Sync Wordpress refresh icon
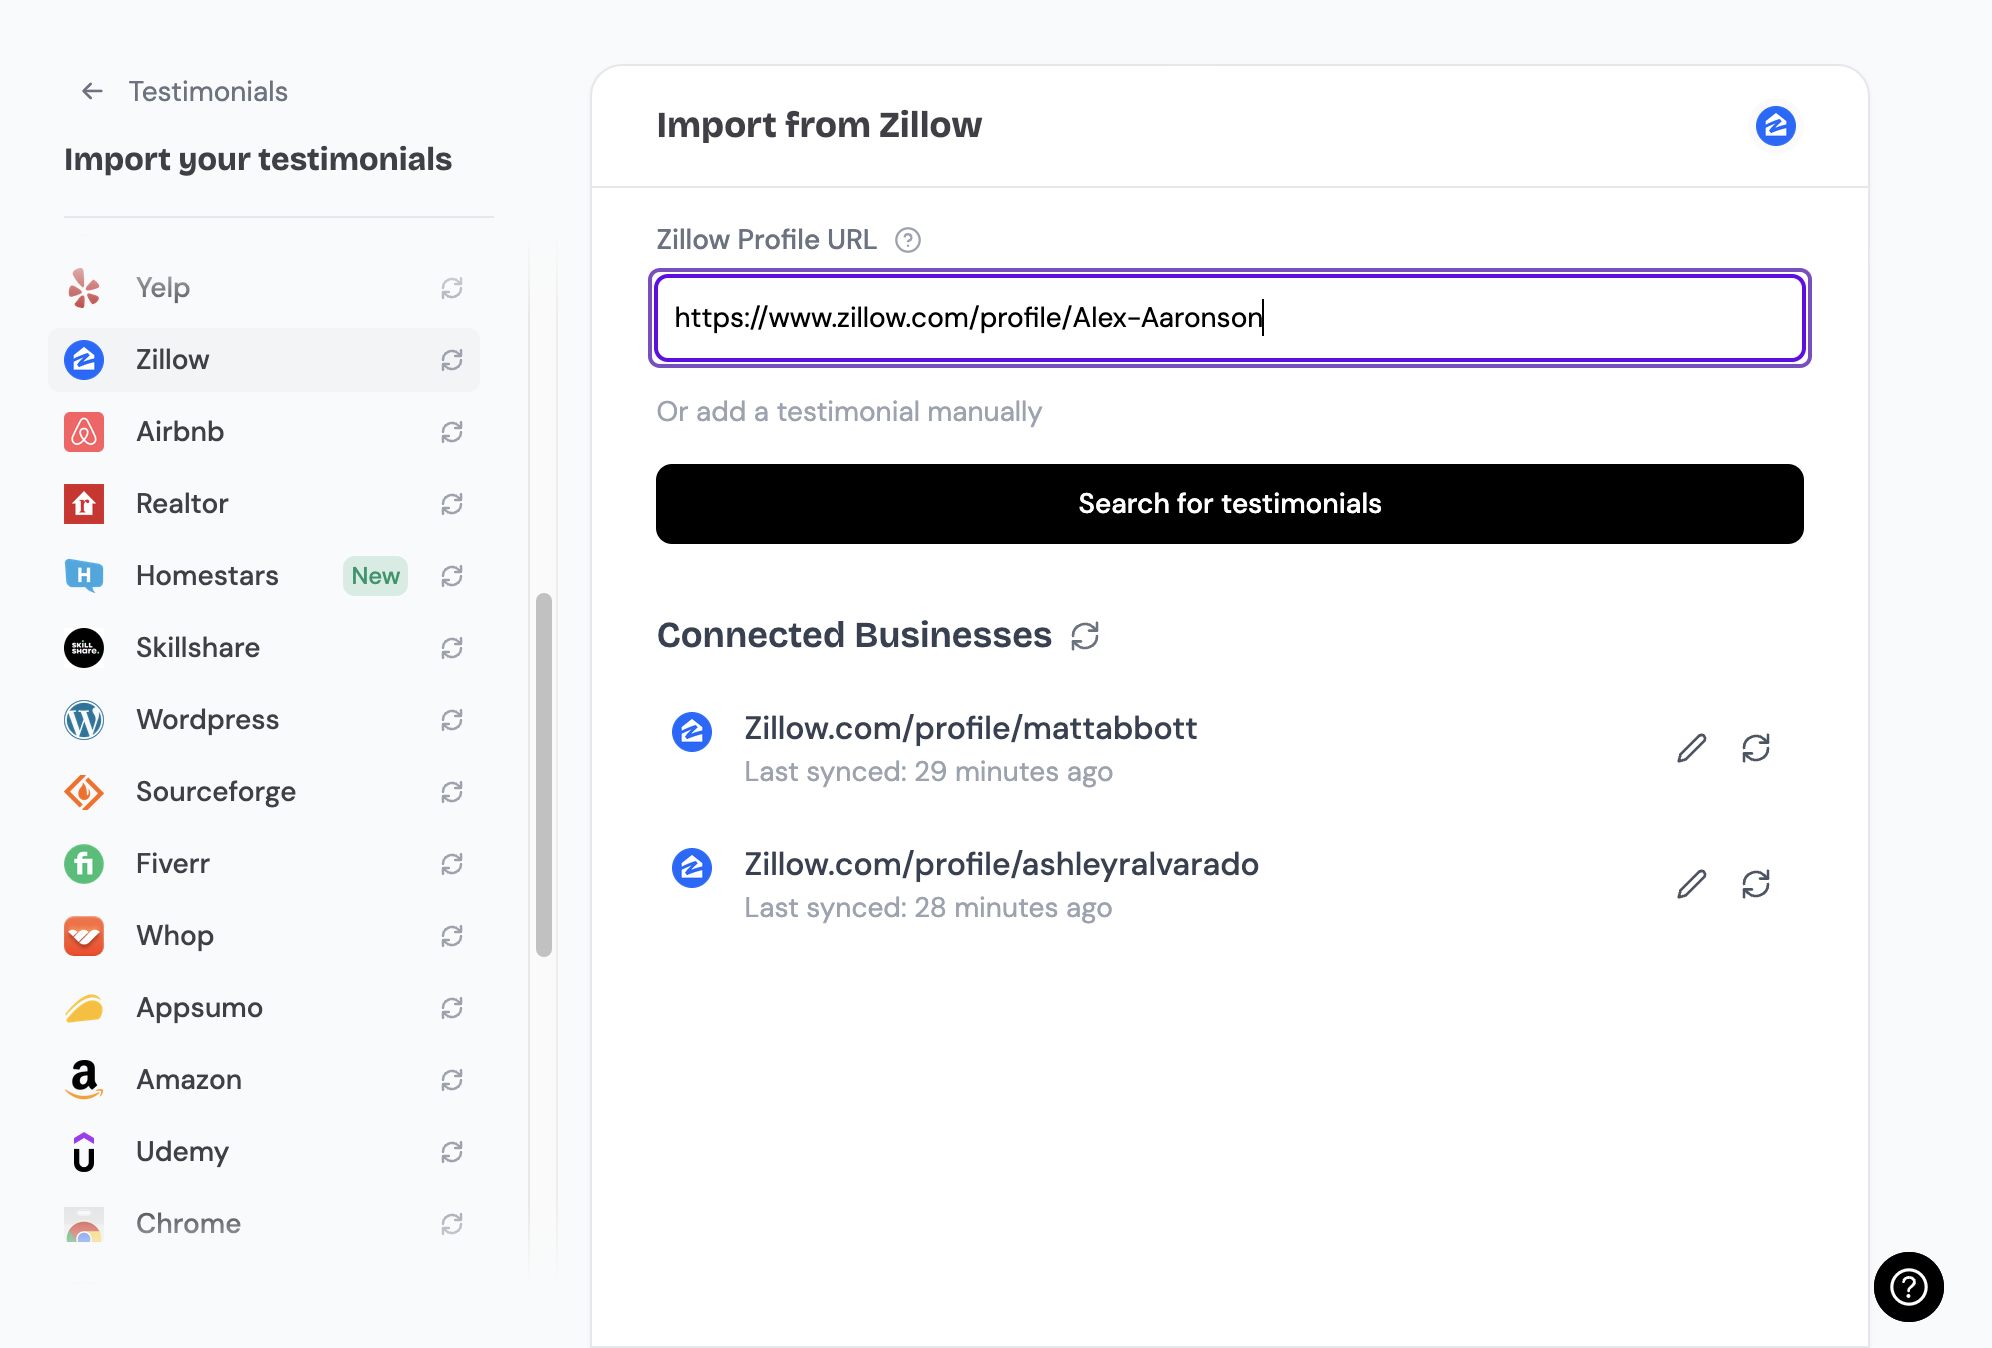The height and width of the screenshot is (1348, 1992). 452,720
